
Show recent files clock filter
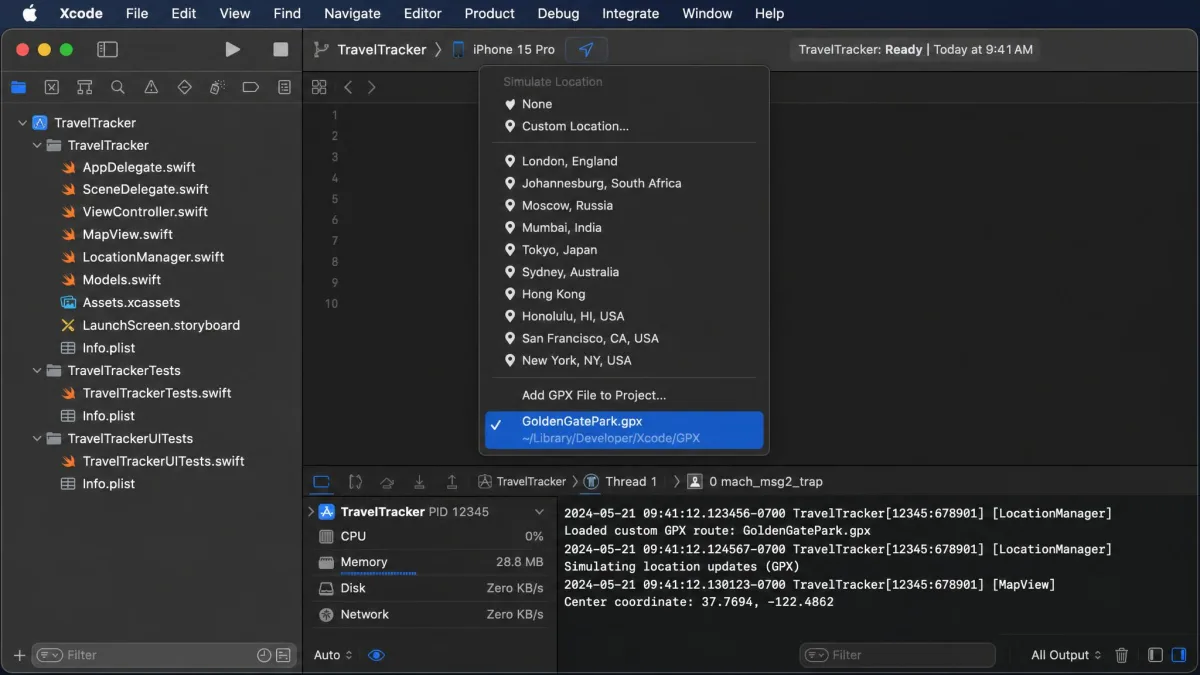coord(264,655)
